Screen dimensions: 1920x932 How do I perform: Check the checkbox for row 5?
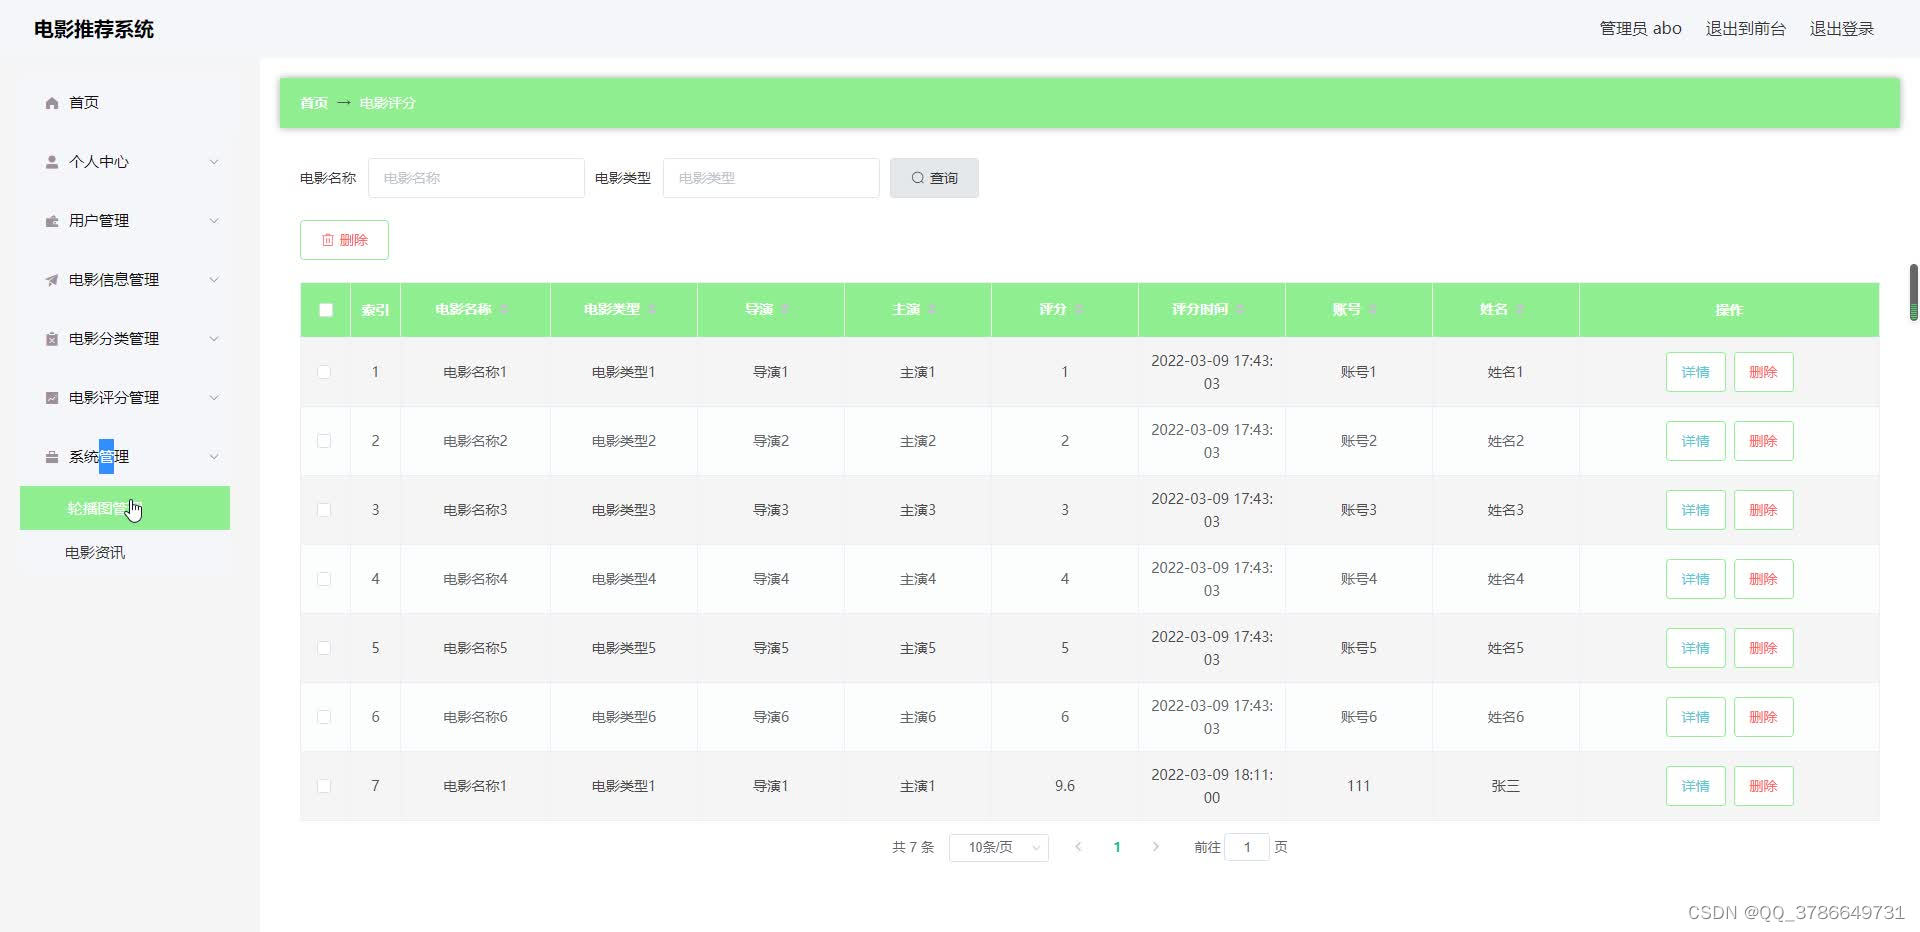click(x=324, y=648)
